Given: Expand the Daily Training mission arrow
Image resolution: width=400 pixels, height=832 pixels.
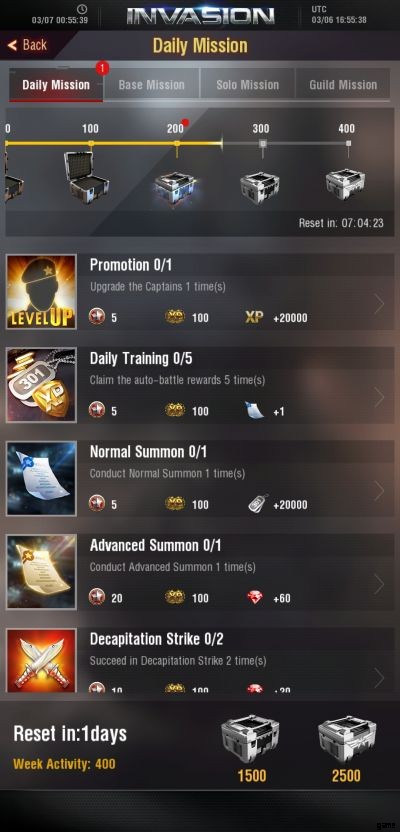Looking at the screenshot, I should point(379,397).
